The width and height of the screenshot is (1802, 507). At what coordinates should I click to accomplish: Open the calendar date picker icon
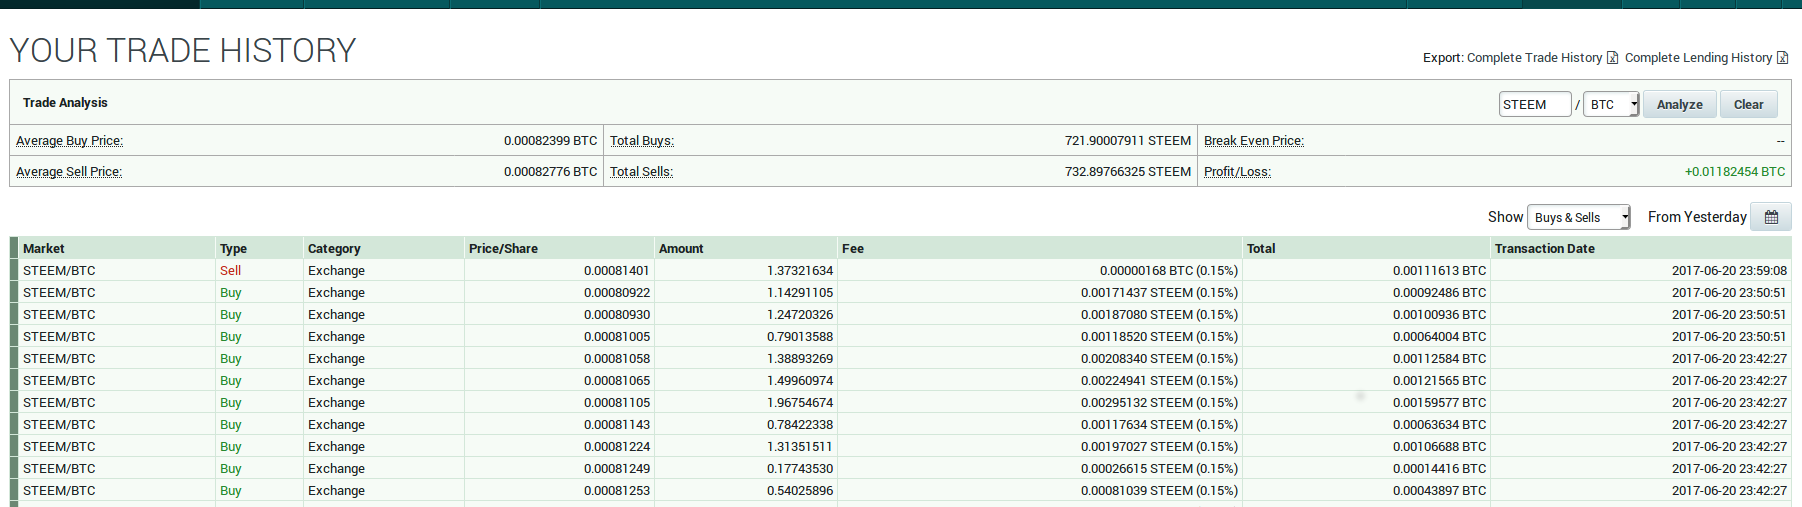tap(1771, 217)
